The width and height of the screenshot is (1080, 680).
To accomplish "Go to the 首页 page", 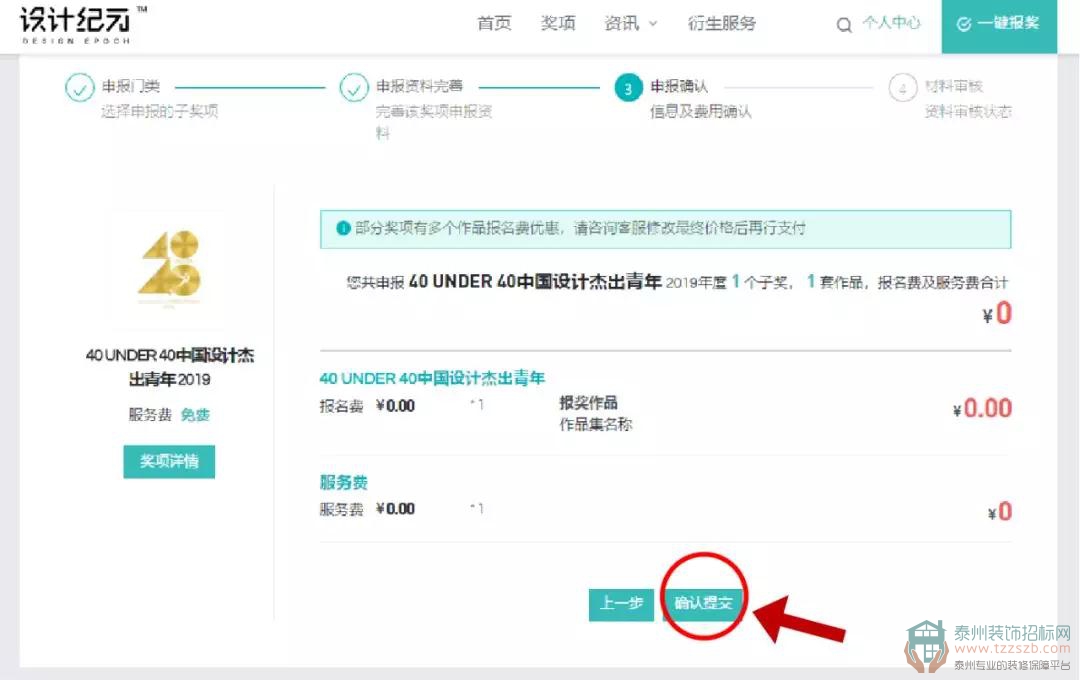I will pyautogui.click(x=494, y=23).
